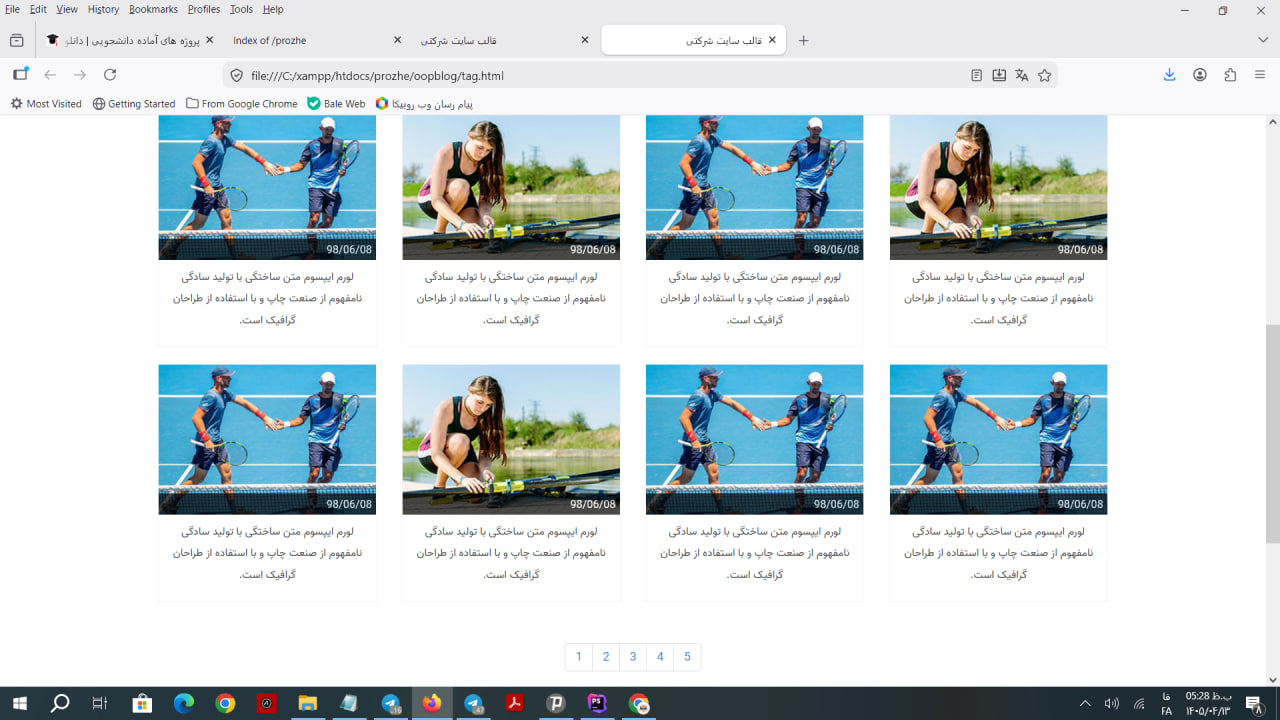Click the save-page icon in address bar

click(x=999, y=75)
